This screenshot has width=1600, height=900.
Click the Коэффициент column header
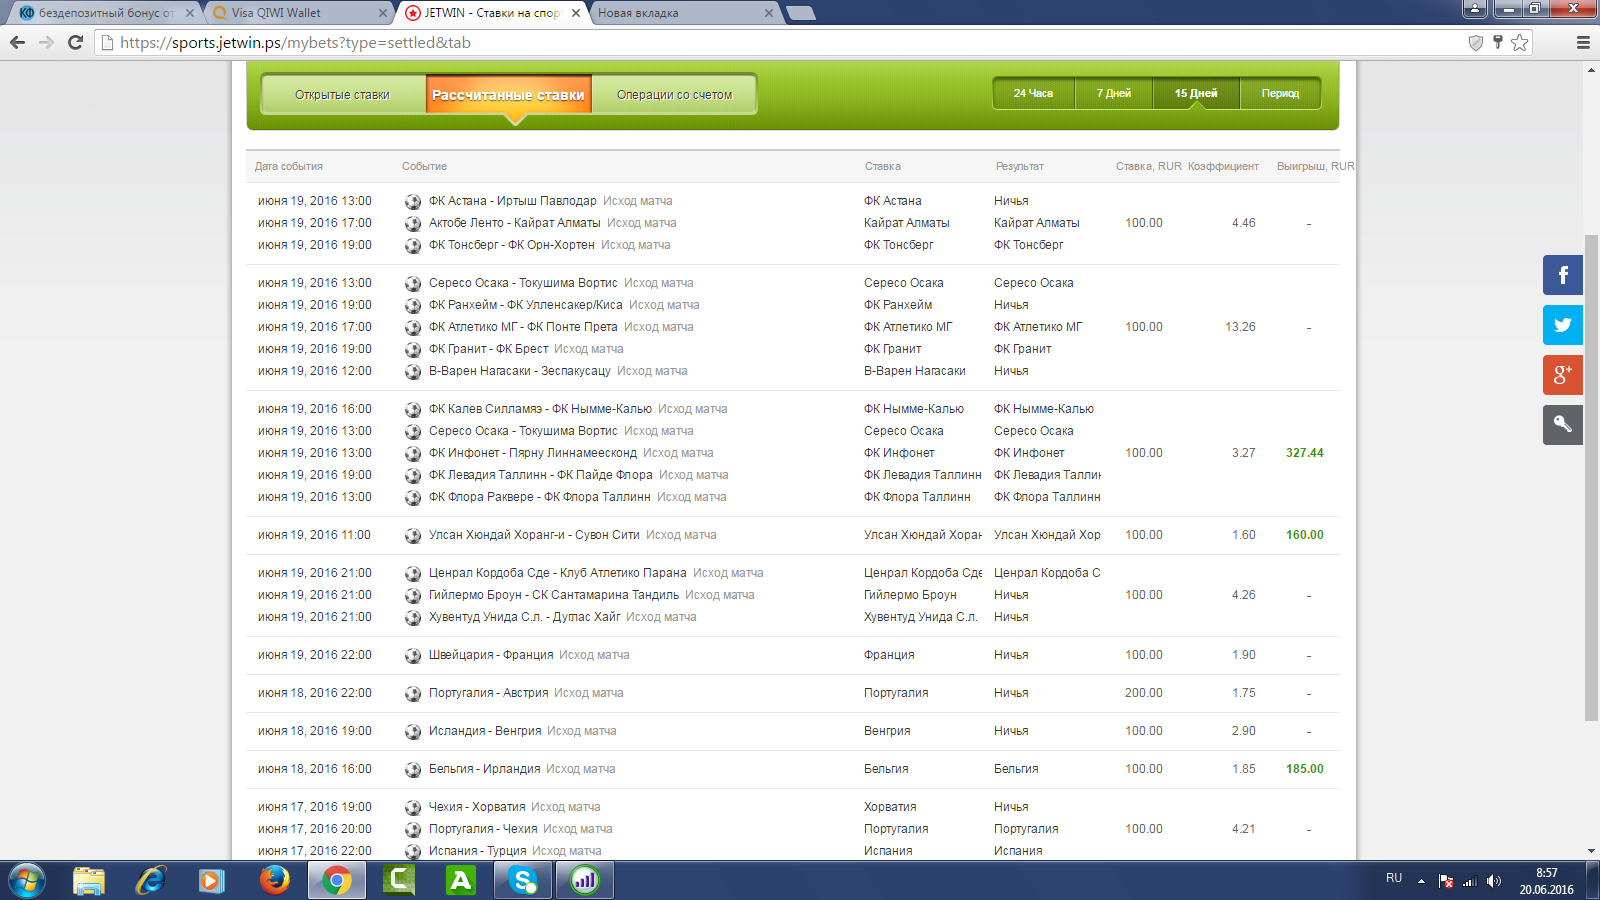point(1223,166)
